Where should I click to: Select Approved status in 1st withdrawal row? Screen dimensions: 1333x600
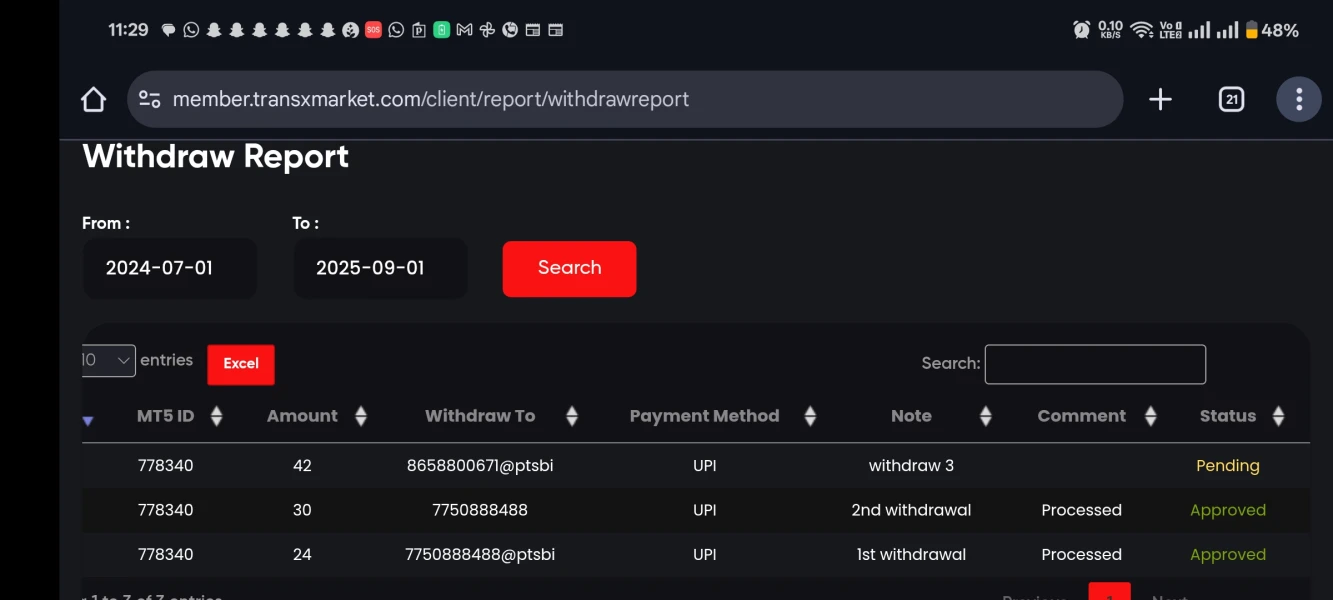click(1228, 554)
